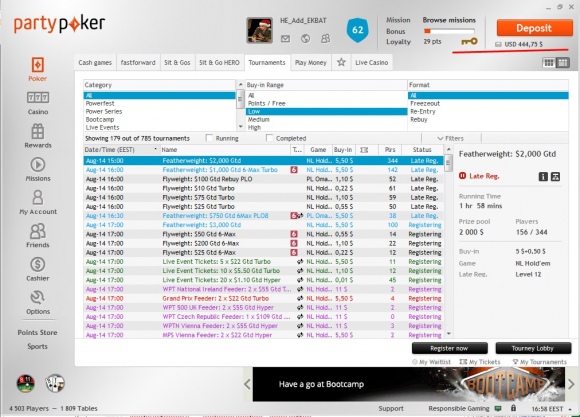This screenshot has height=417, width=580.
Task: Open Points Store link
Action: [37, 332]
